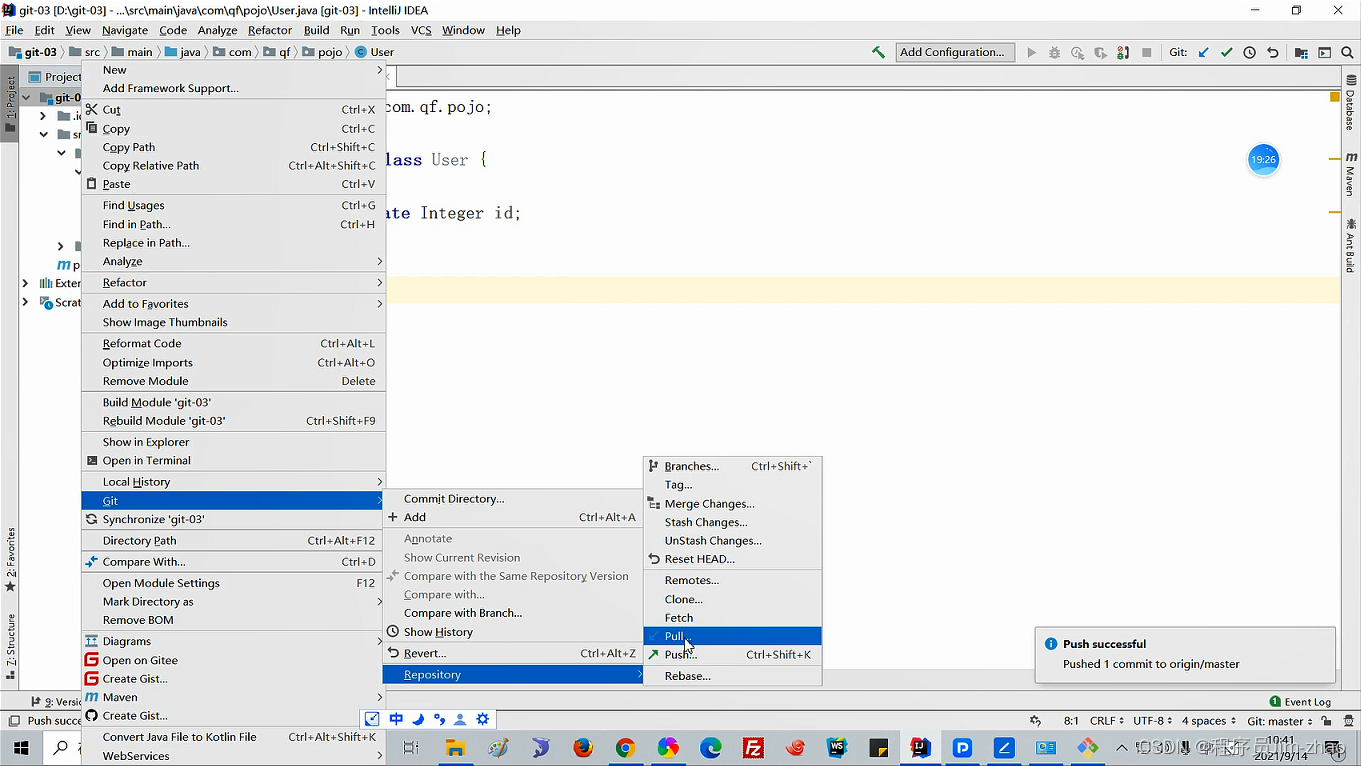Viewport: 1361px width, 766px height.
Task: Click the Run Anything toolbar icon
Action: 1324,52
